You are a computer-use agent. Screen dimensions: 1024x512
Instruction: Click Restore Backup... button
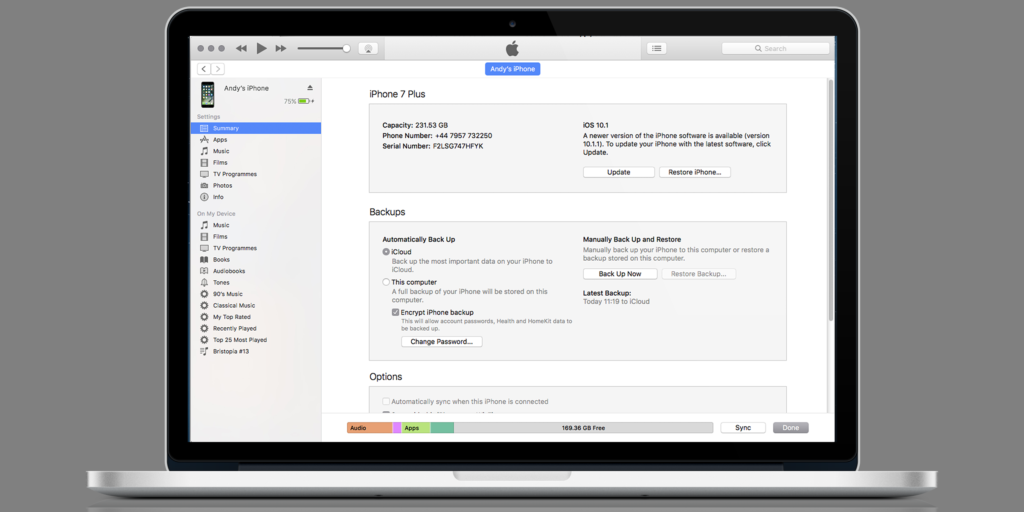[699, 274]
